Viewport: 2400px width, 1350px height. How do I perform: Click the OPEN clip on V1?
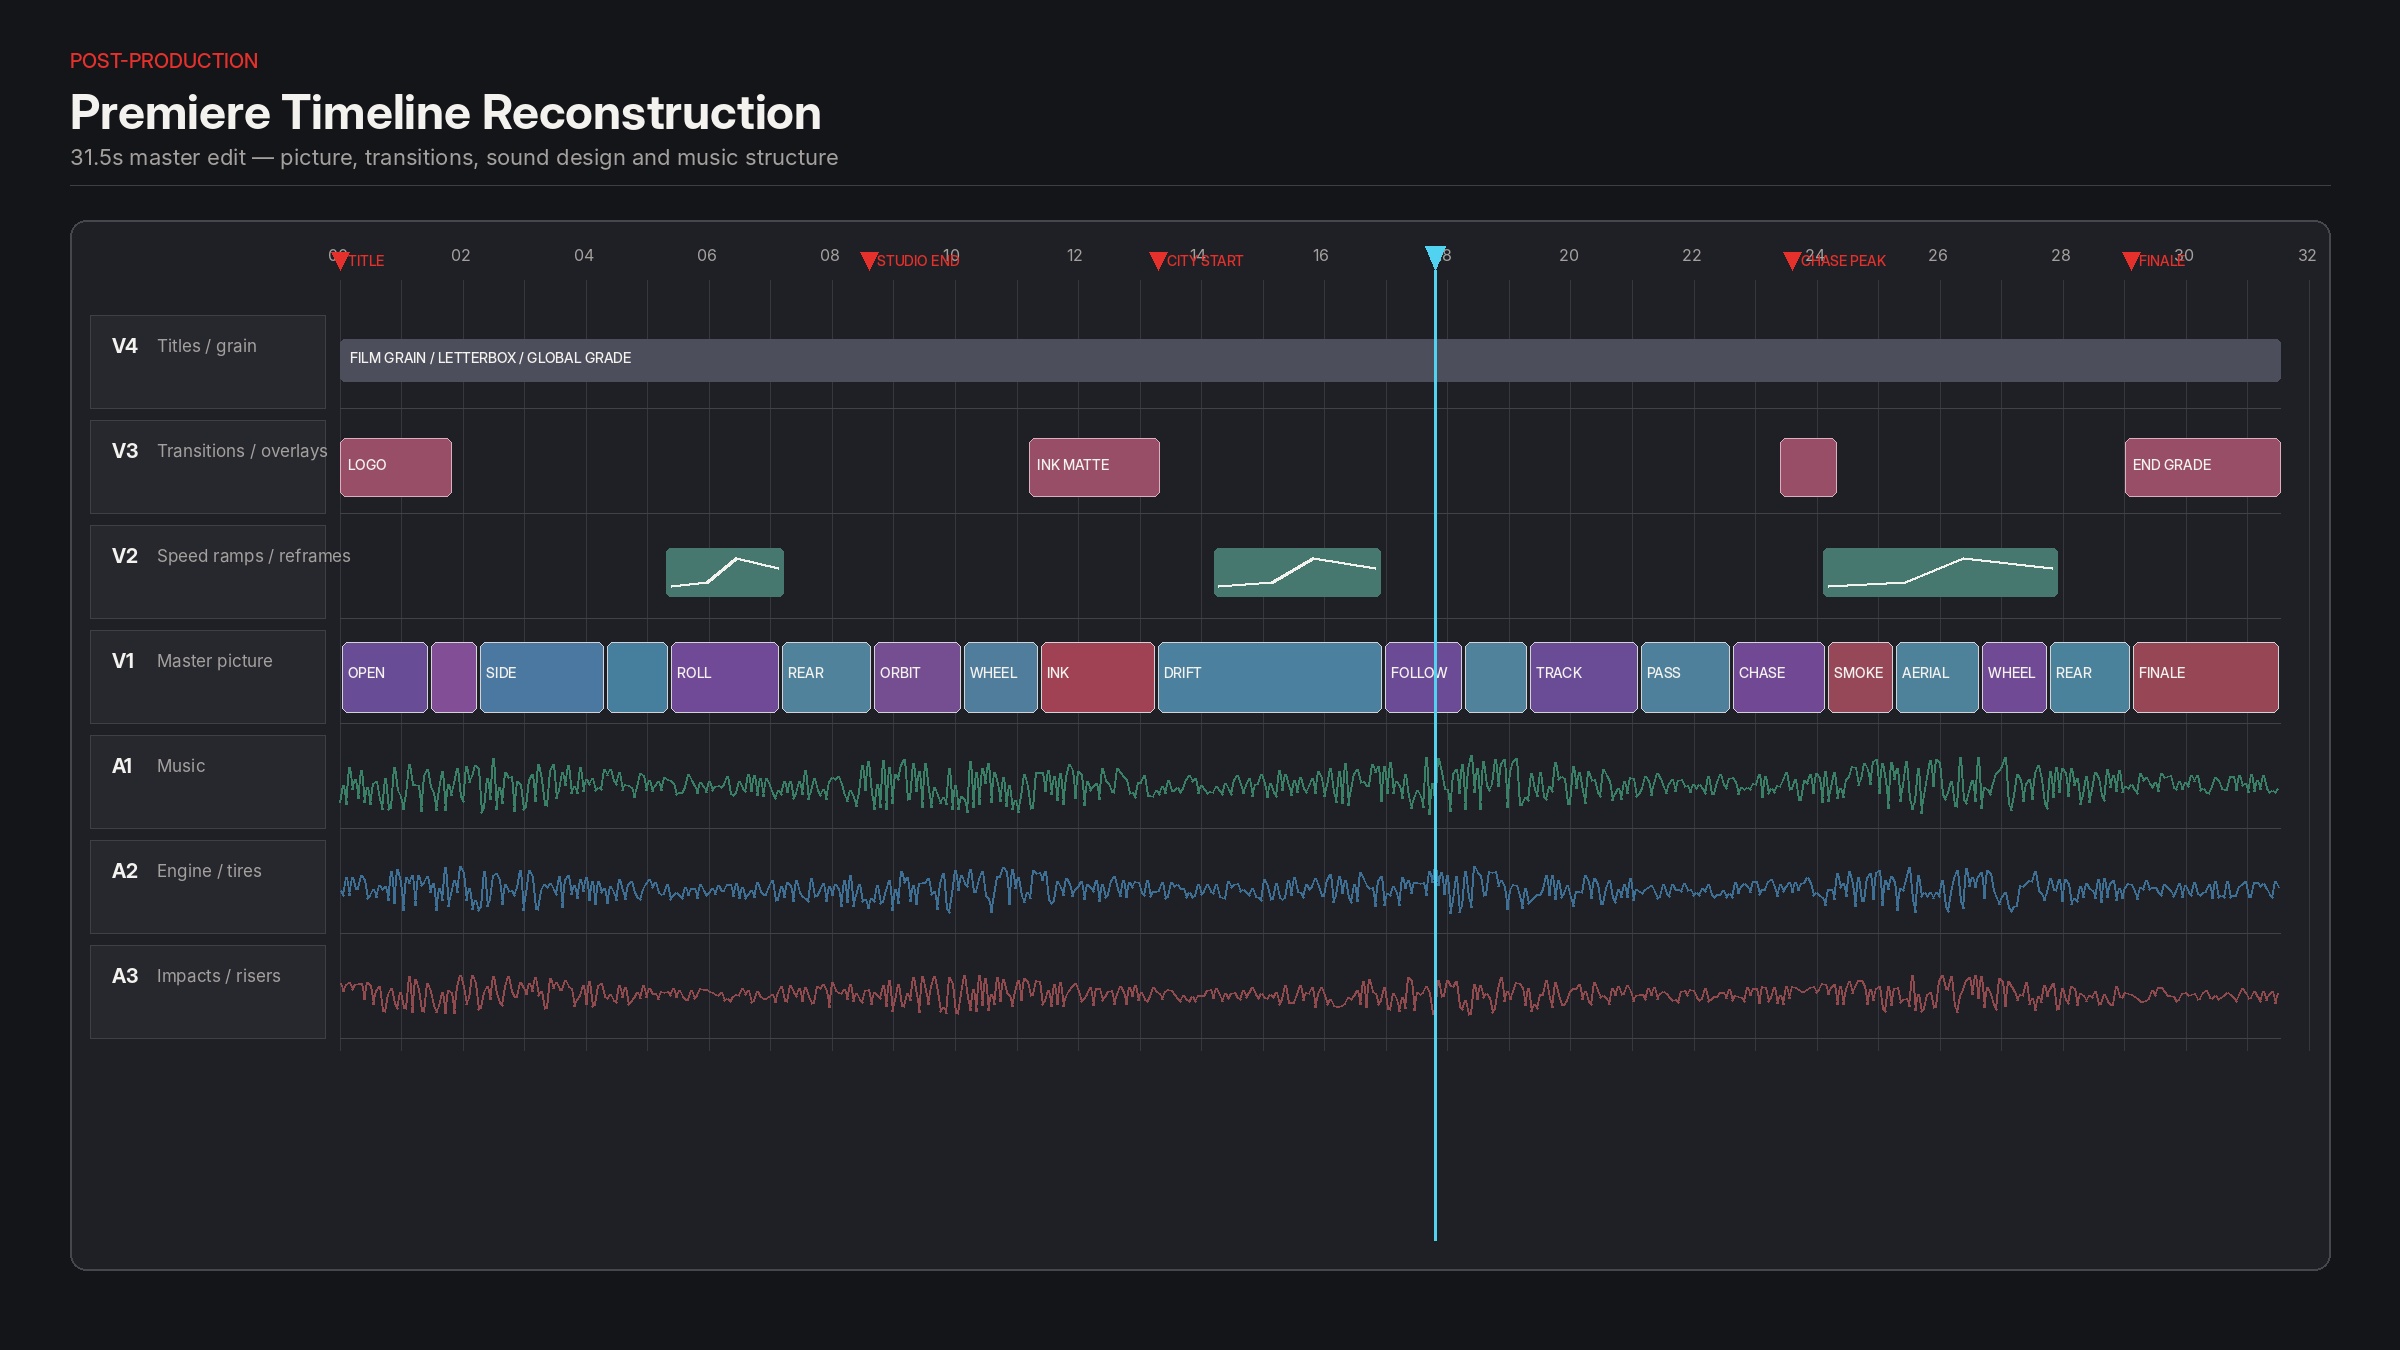click(385, 677)
